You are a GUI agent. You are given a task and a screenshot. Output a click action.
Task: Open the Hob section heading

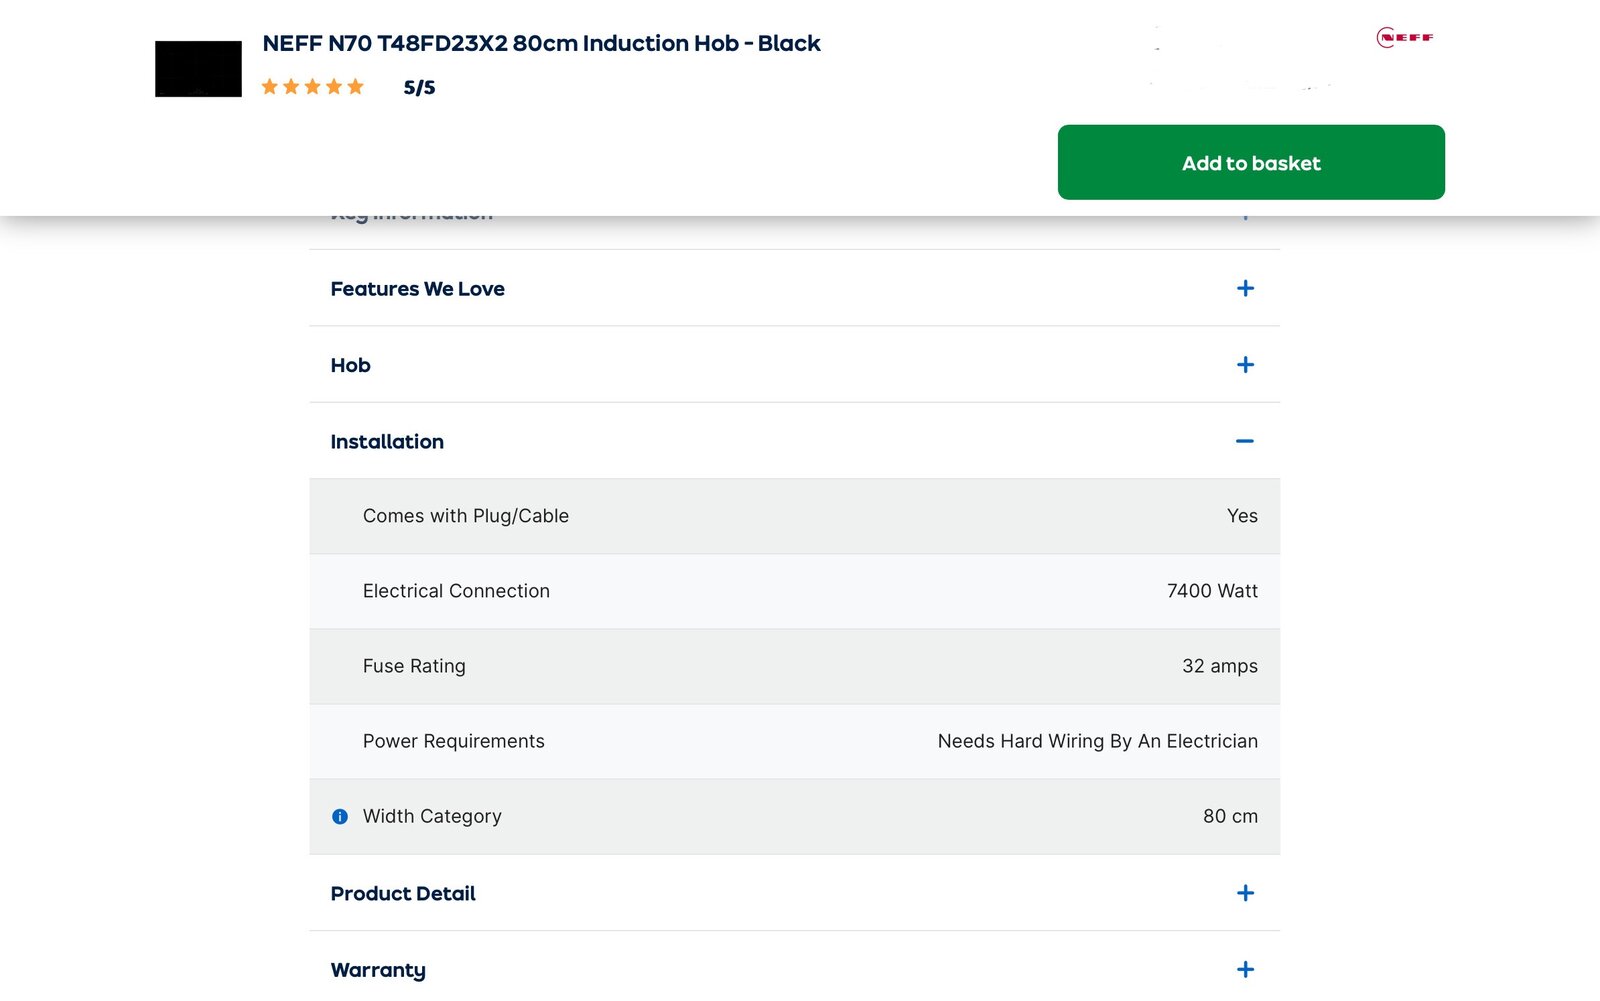click(x=350, y=365)
